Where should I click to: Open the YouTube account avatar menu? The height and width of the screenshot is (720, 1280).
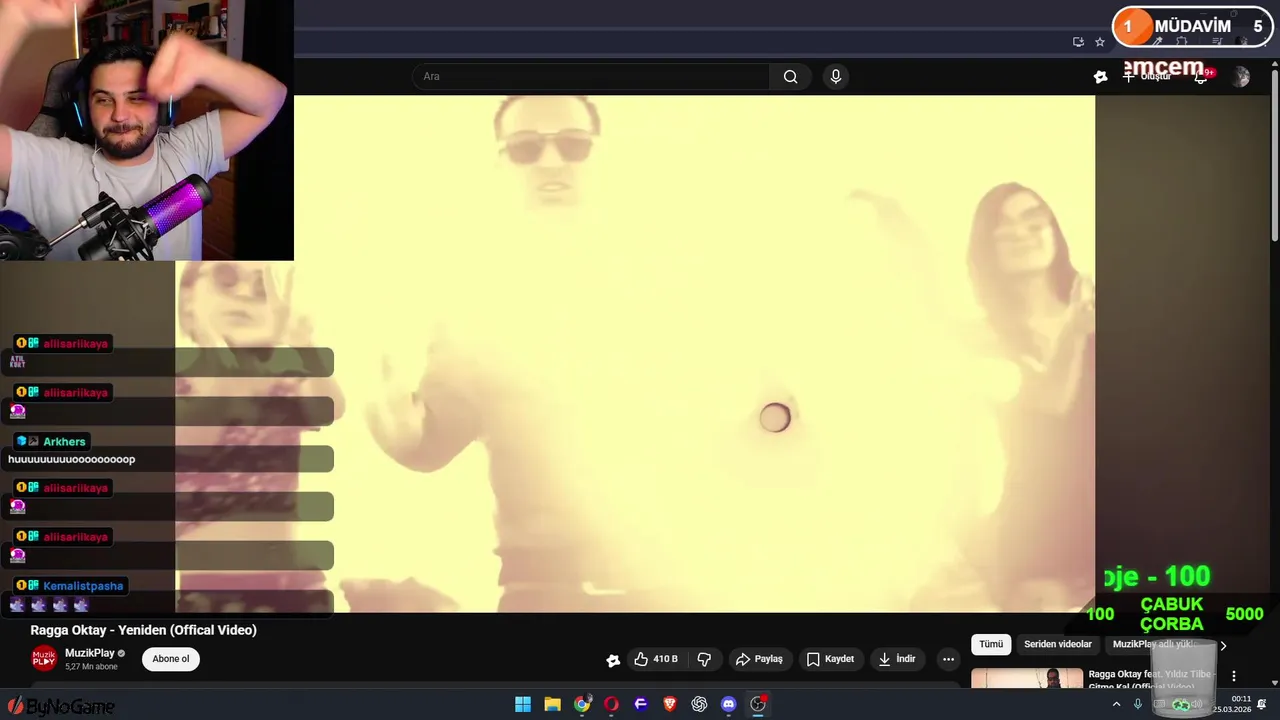pyautogui.click(x=1241, y=77)
